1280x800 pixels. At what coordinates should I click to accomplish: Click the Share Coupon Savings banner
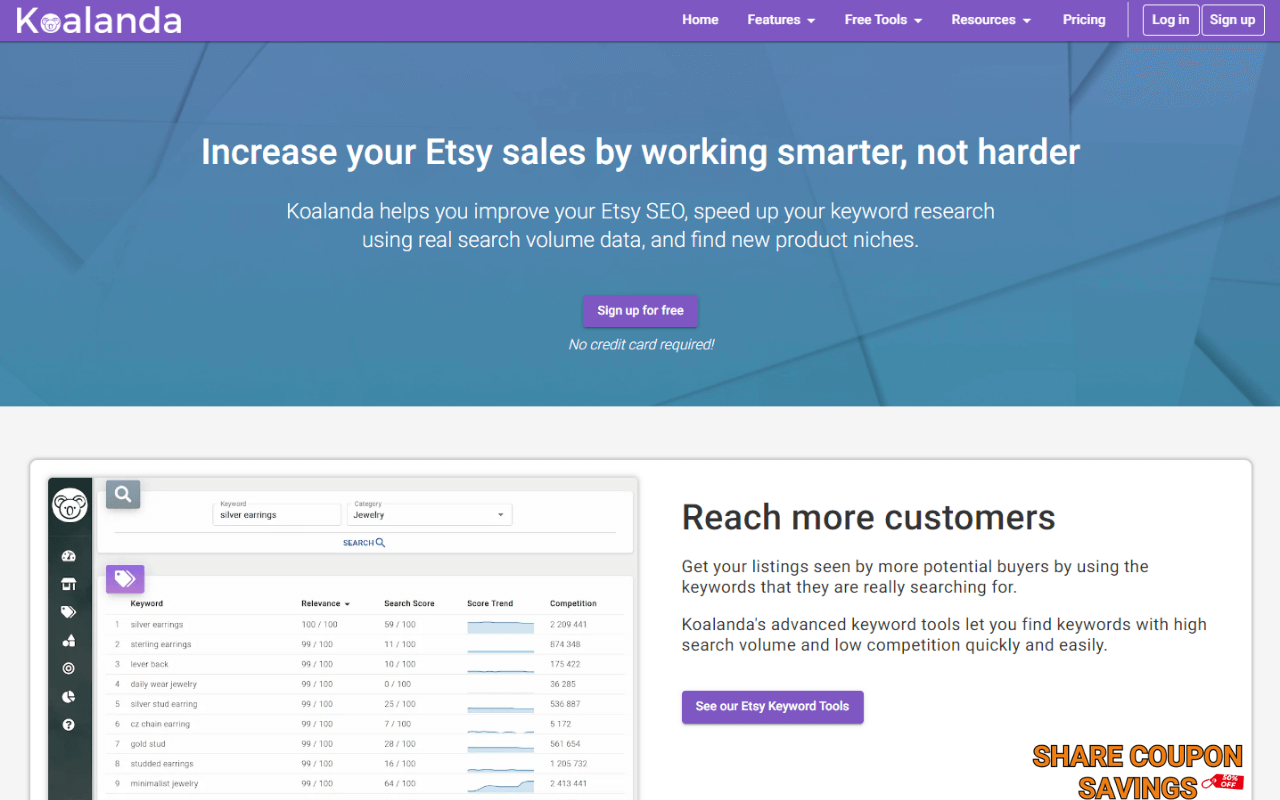(x=1137, y=771)
